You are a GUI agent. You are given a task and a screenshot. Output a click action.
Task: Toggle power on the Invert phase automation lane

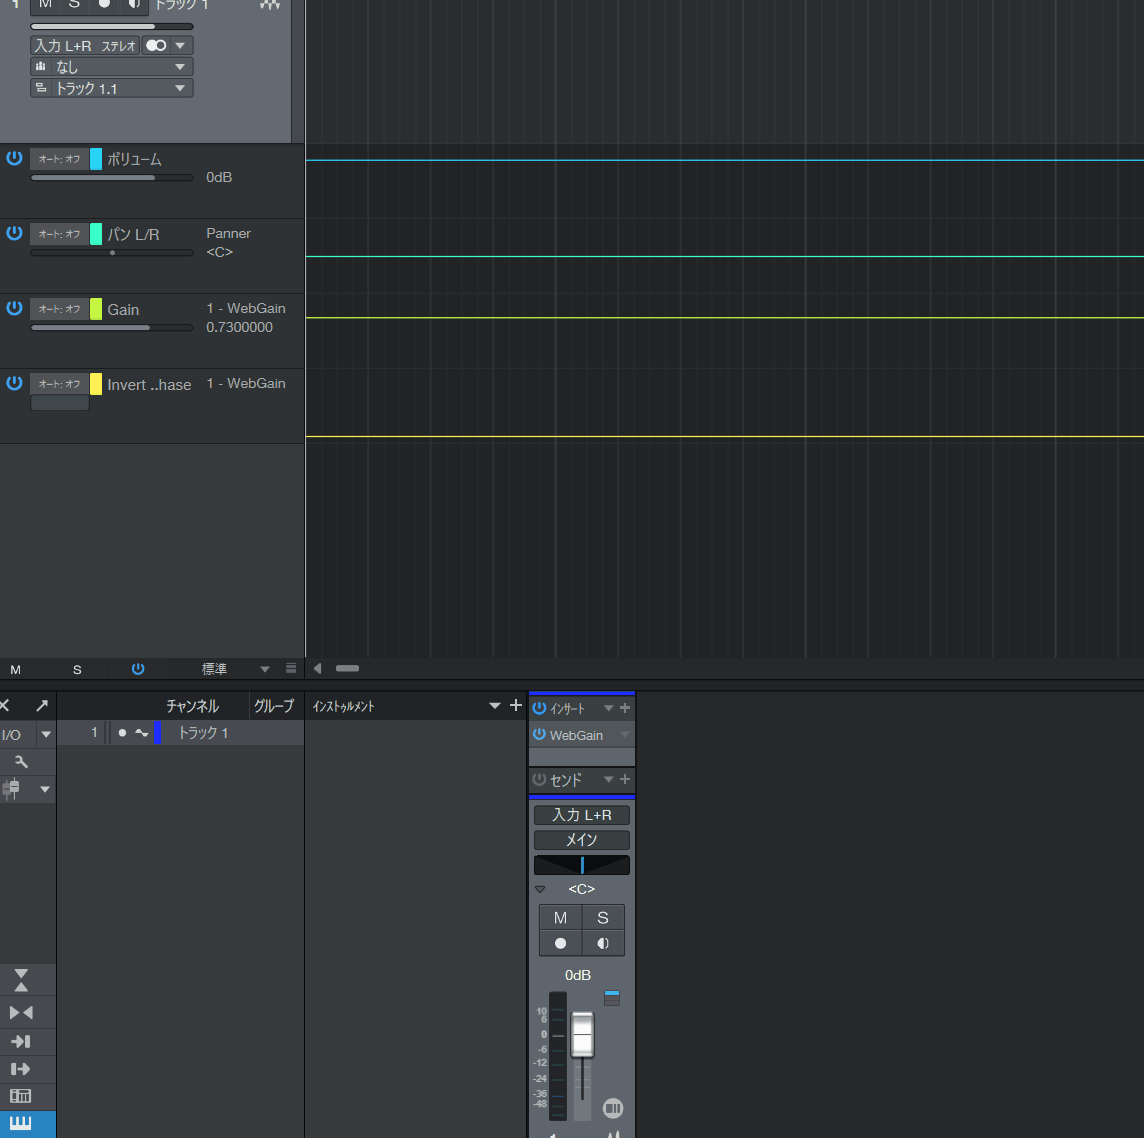pos(14,383)
